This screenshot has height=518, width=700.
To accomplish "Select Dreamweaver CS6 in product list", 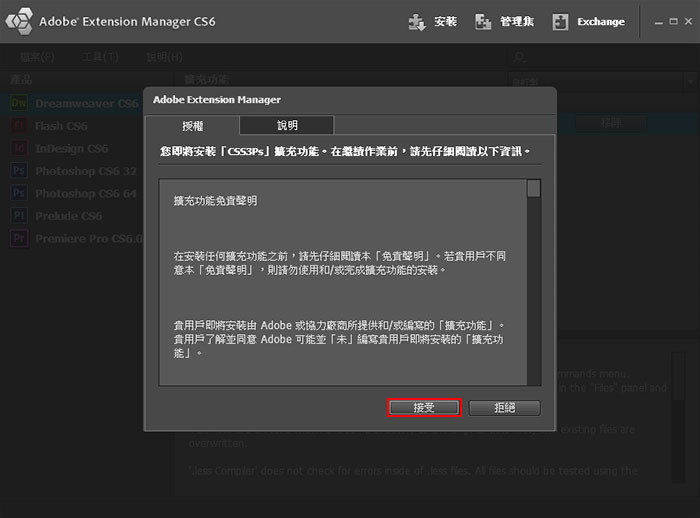I will [x=72, y=103].
